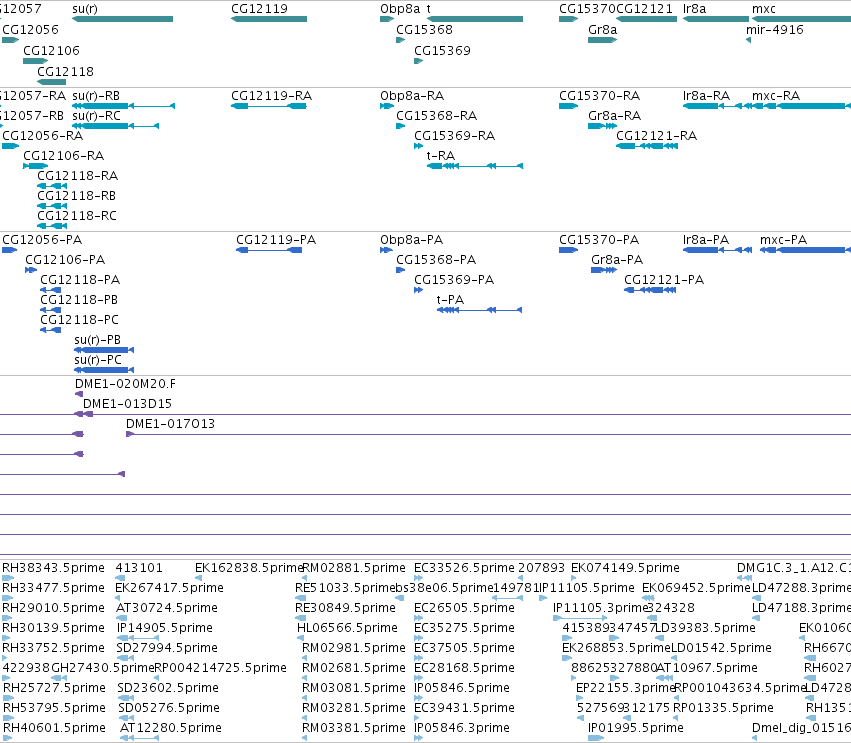851x743 pixels.
Task: Open the CG12121-PA protein label
Action: (x=664, y=280)
